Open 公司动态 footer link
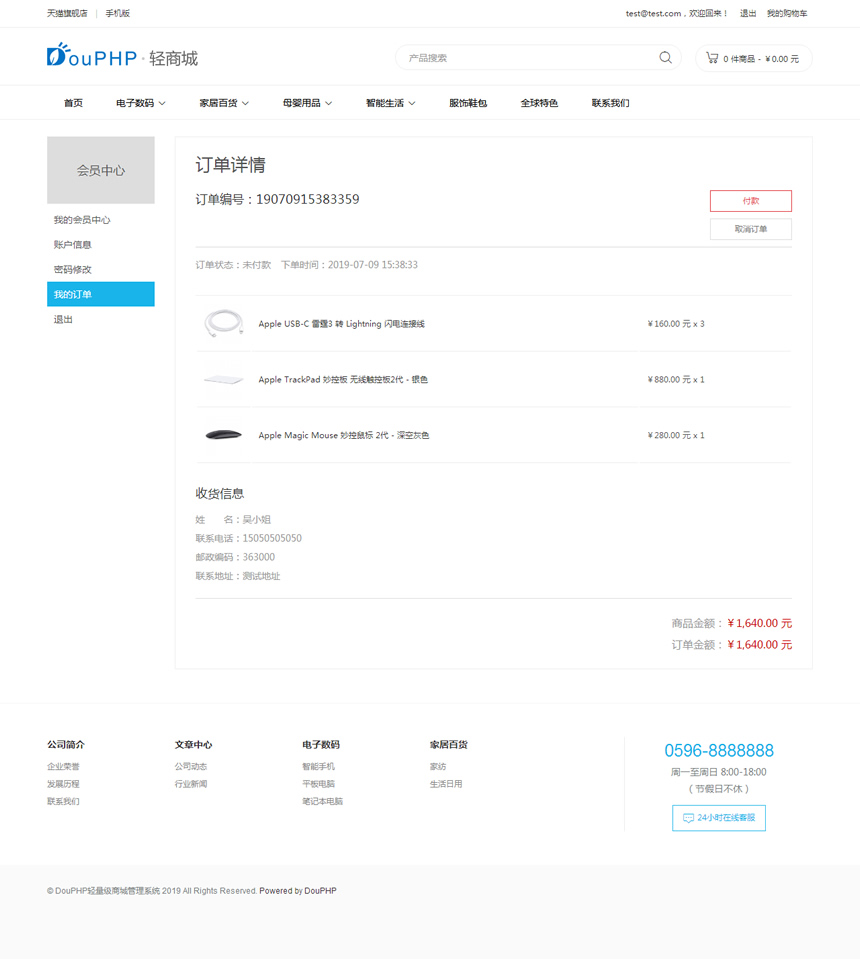Screen dimensions: 860x959 191,766
